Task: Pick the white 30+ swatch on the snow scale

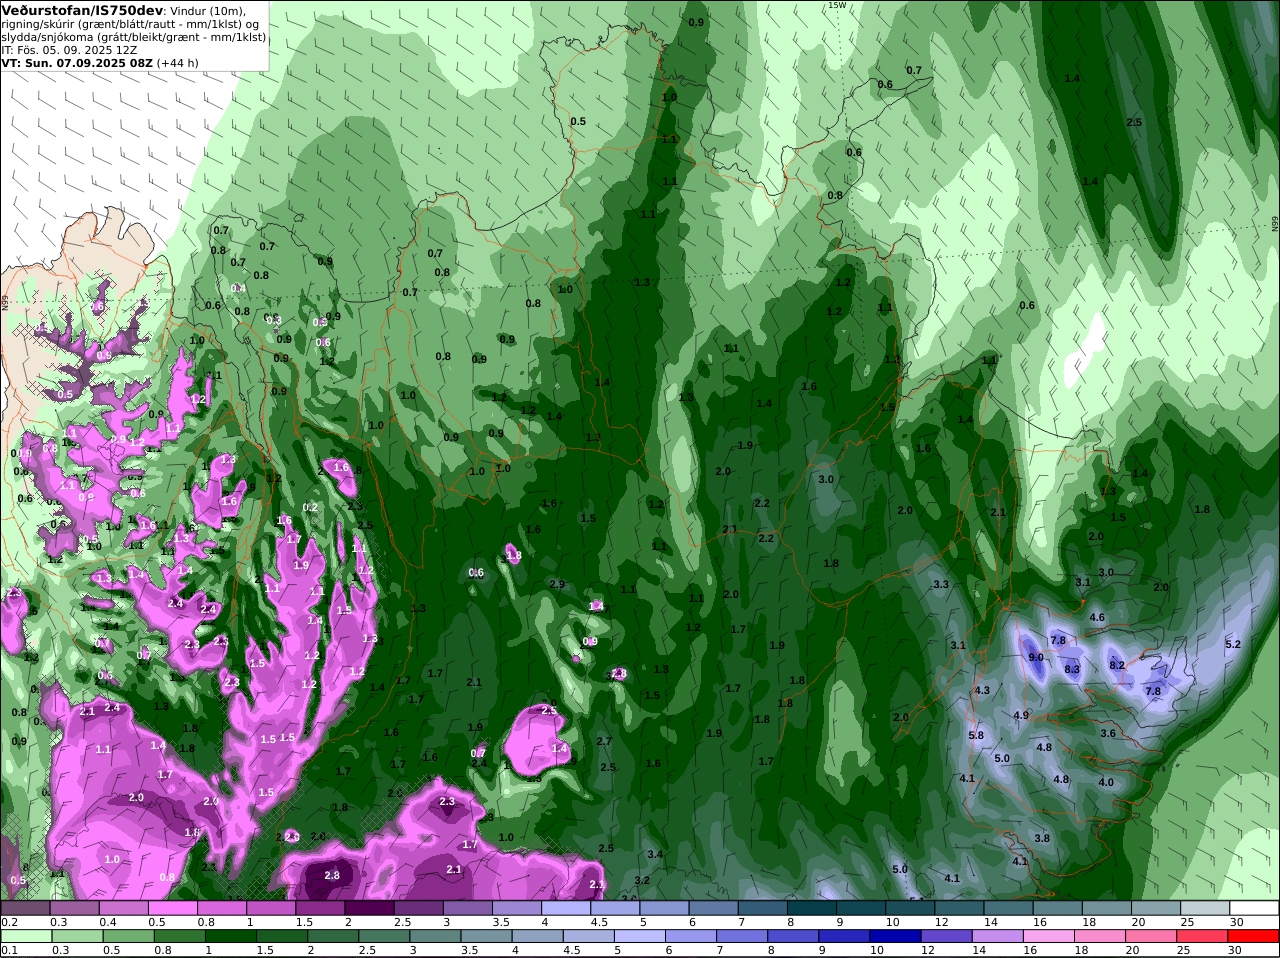Action: pos(1255,908)
